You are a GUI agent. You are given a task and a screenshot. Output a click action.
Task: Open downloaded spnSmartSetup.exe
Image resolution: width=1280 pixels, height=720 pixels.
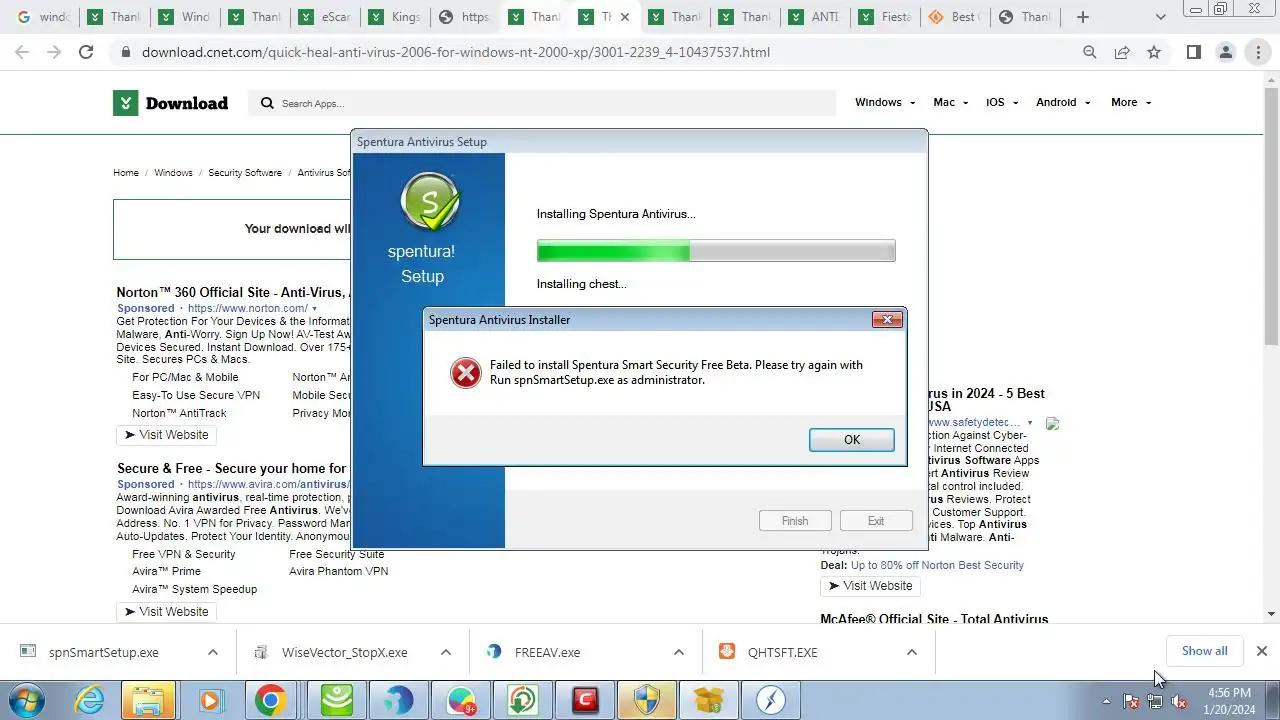[x=103, y=652]
